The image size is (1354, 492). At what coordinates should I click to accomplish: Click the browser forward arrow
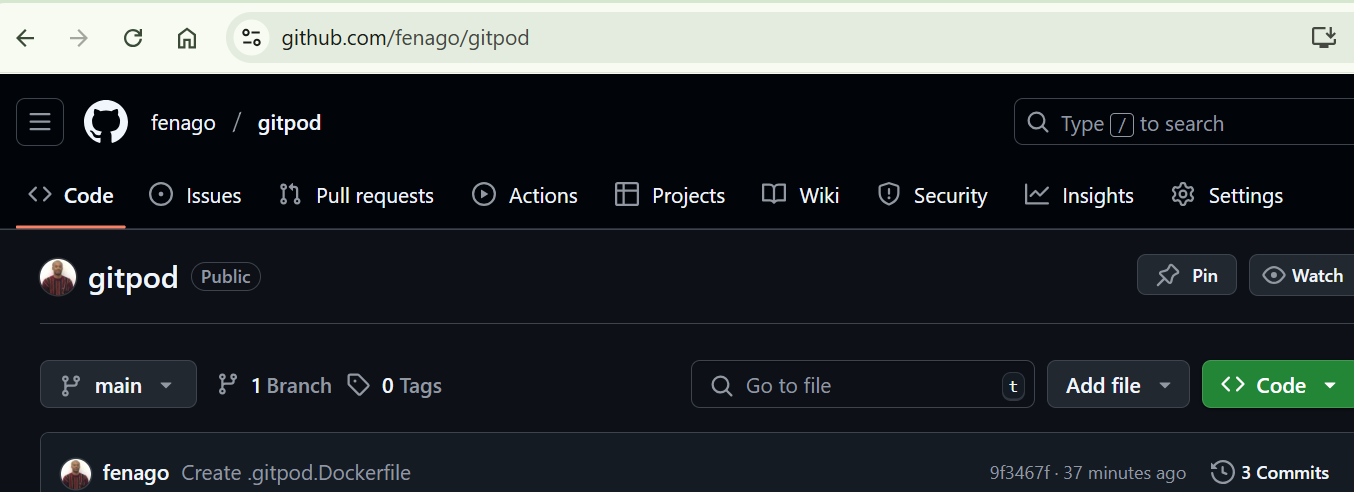79,38
